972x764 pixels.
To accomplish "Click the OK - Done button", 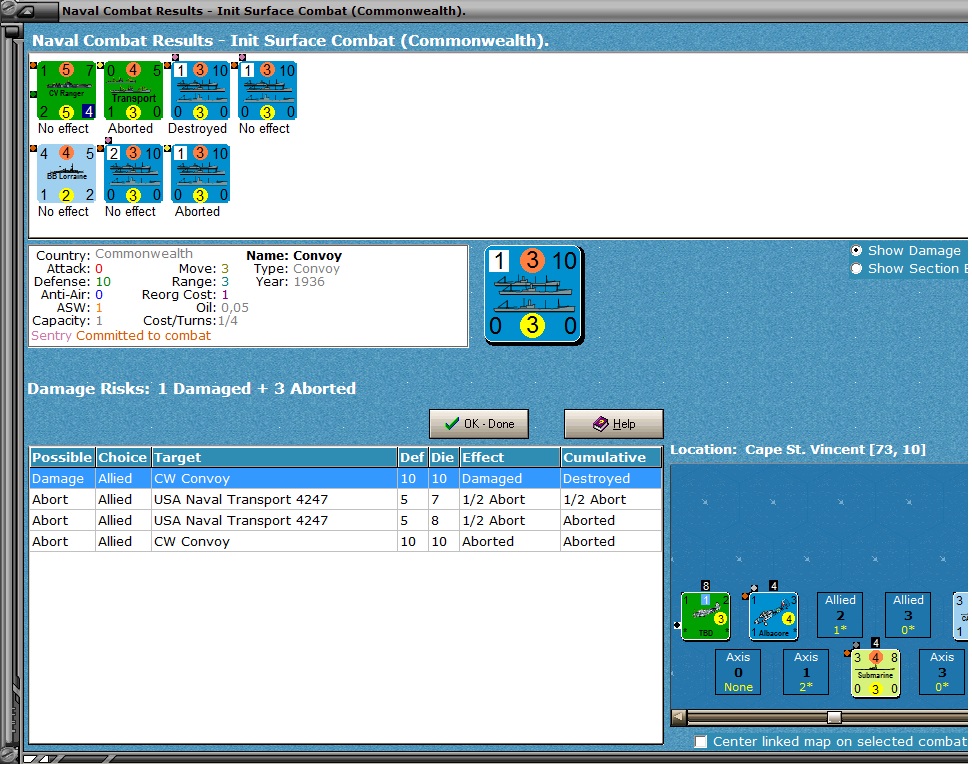I will [x=479, y=424].
